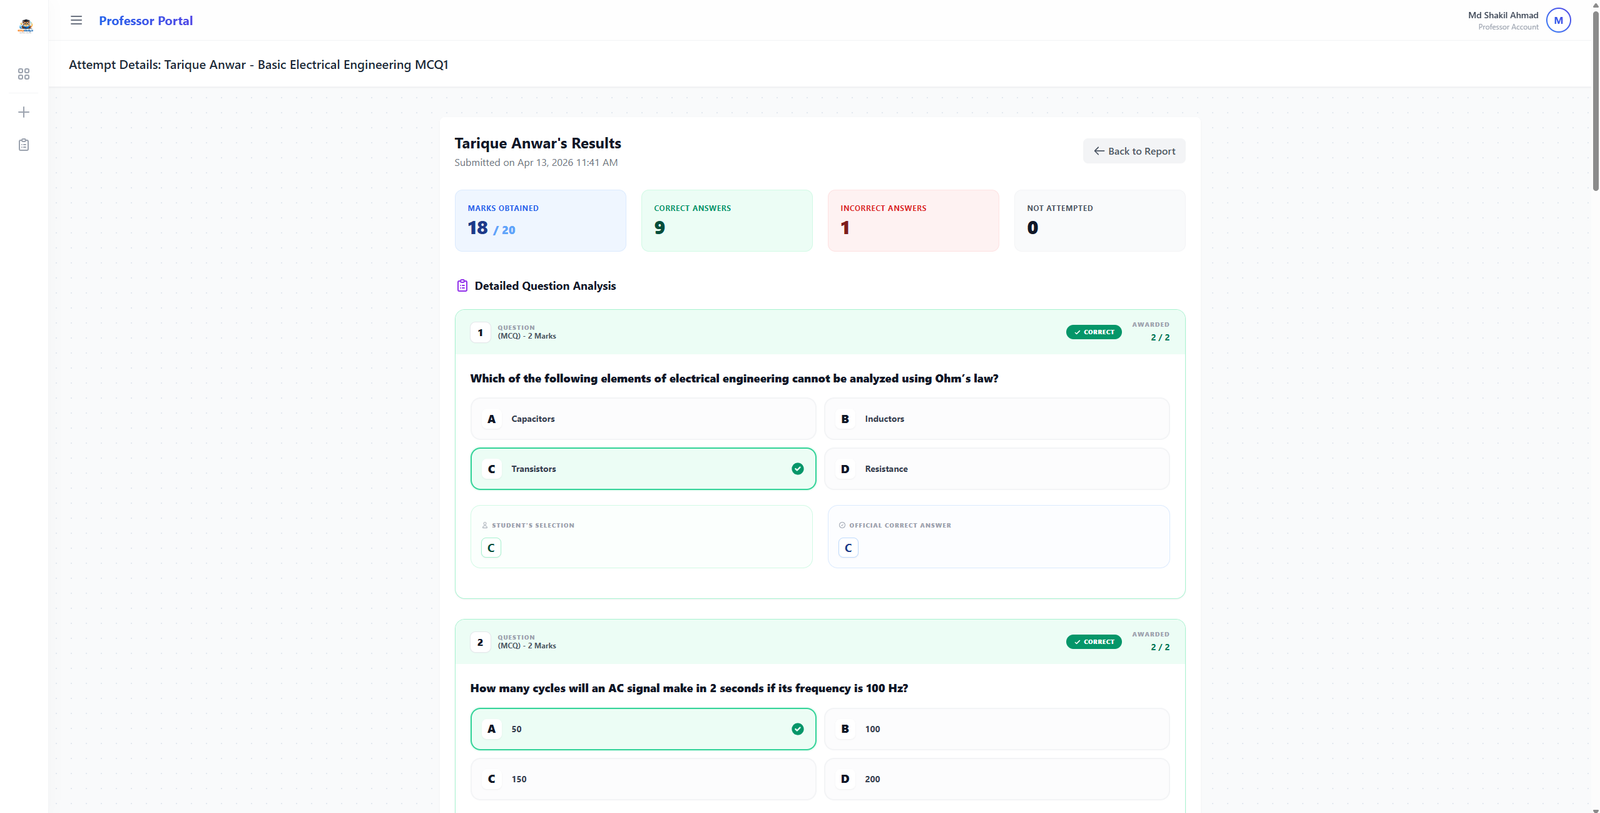
Task: Select option D Resistance
Action: [x=996, y=469]
